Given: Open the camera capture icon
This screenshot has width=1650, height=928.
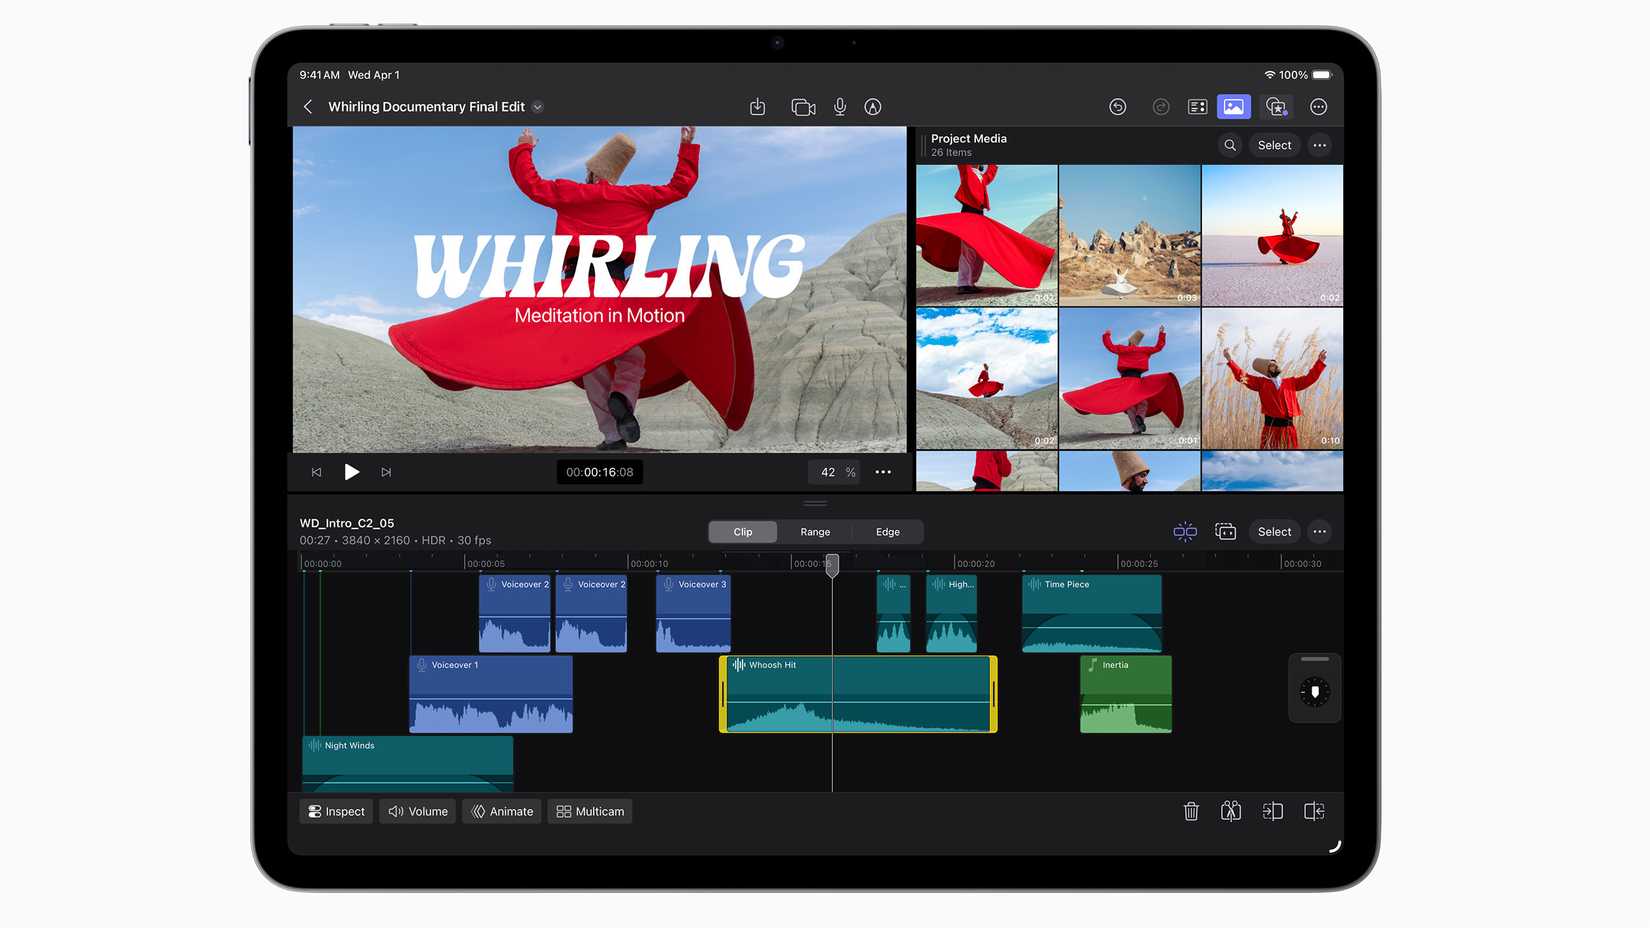Looking at the screenshot, I should (803, 107).
